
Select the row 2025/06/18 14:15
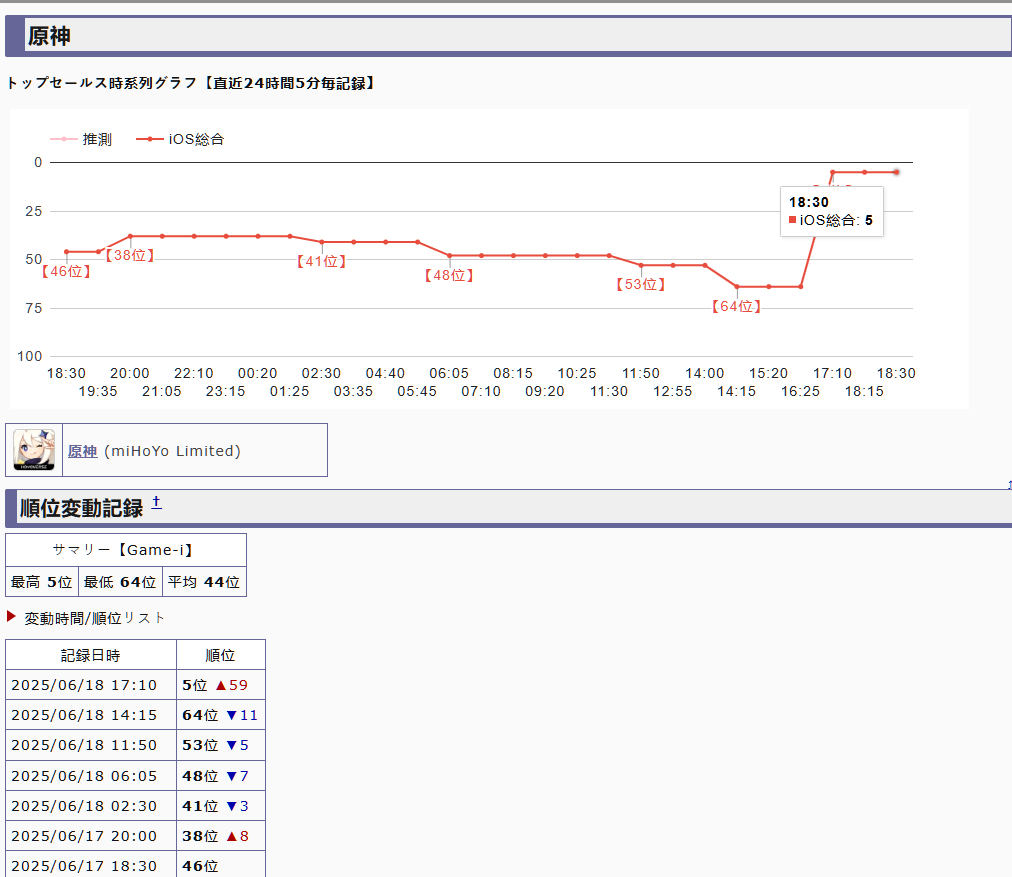click(x=136, y=715)
